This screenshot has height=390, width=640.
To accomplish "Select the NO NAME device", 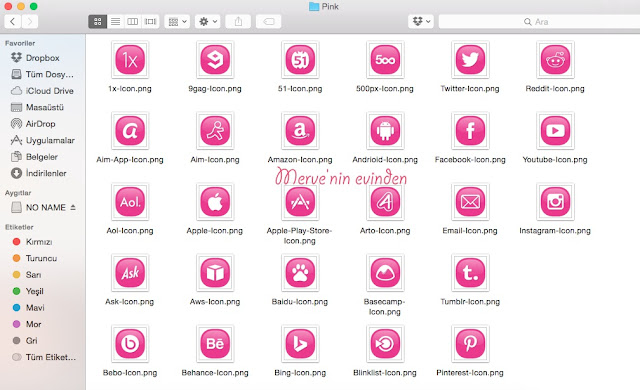I will pos(39,208).
